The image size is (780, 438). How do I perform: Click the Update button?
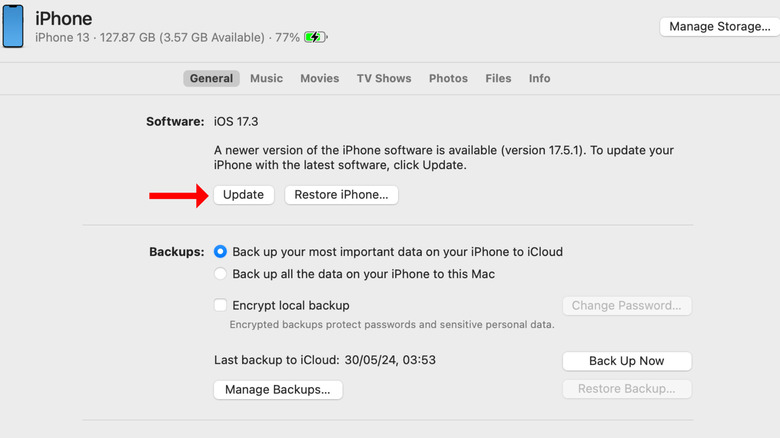(244, 195)
